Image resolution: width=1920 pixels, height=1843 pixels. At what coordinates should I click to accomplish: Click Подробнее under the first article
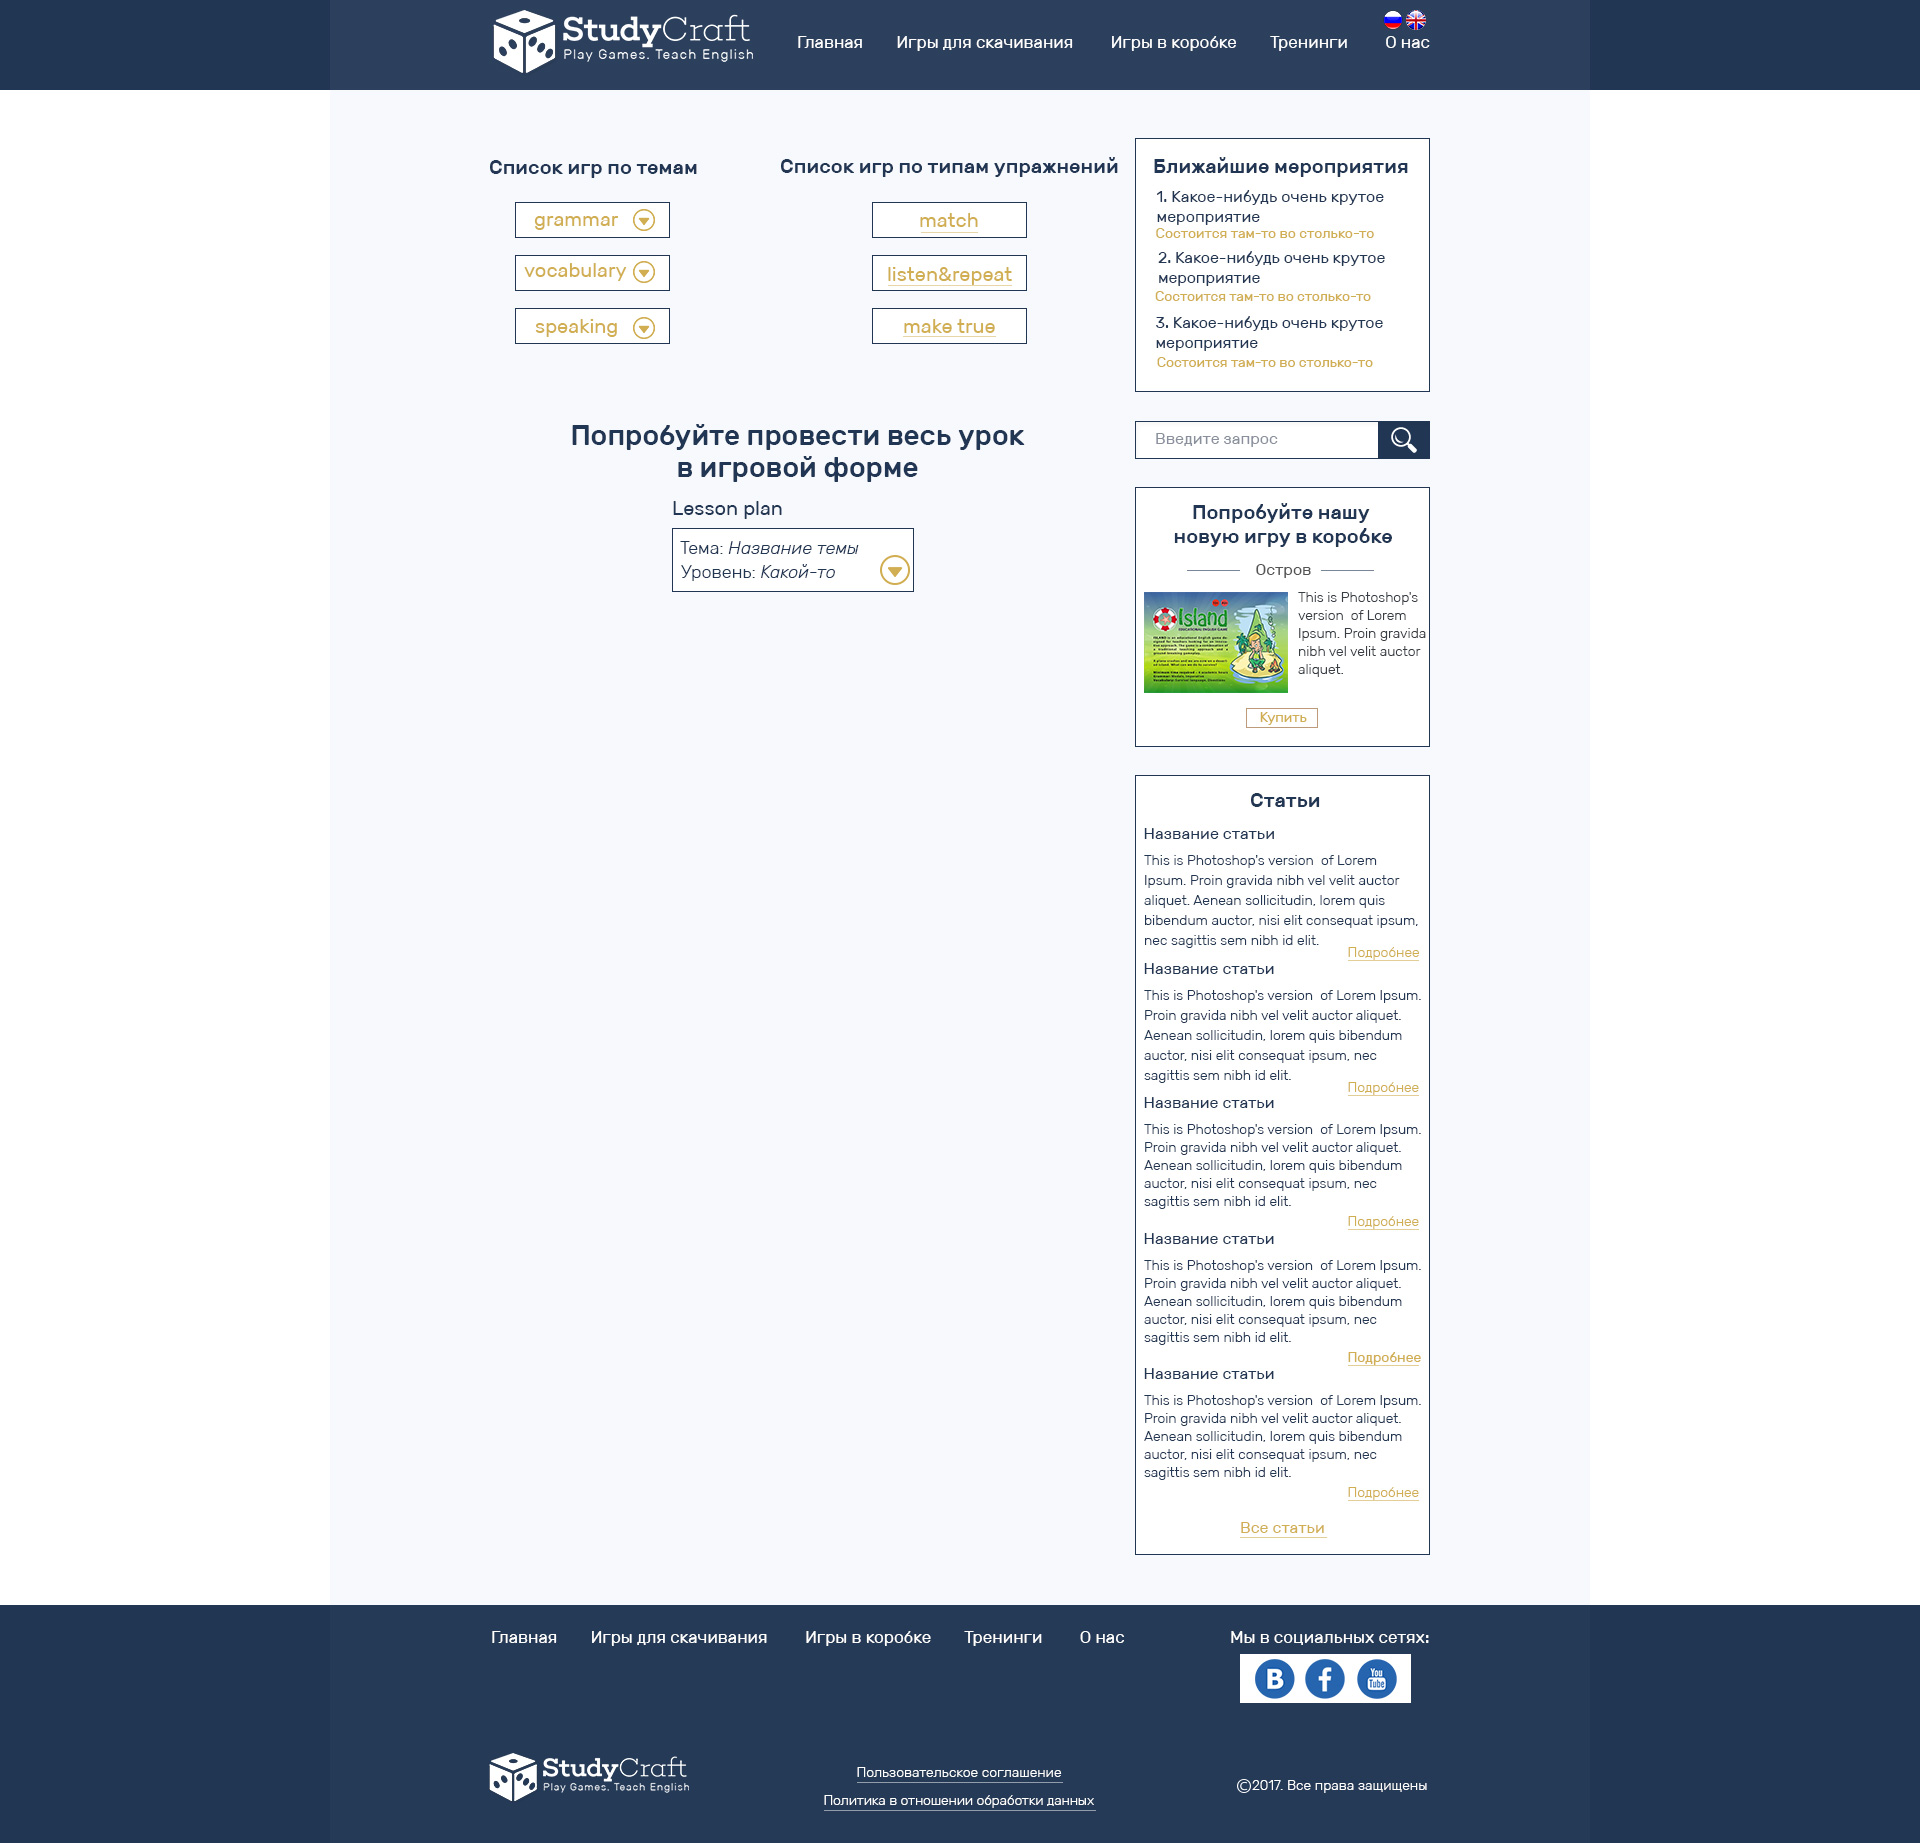click(1383, 953)
